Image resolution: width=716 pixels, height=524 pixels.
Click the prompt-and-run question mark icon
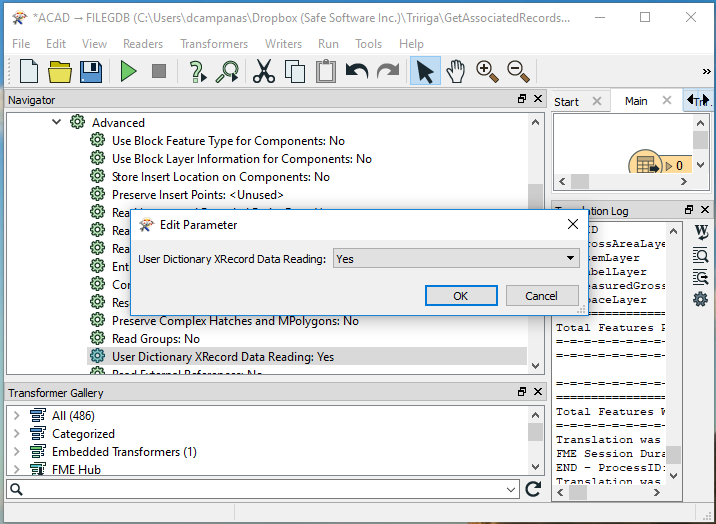[197, 72]
